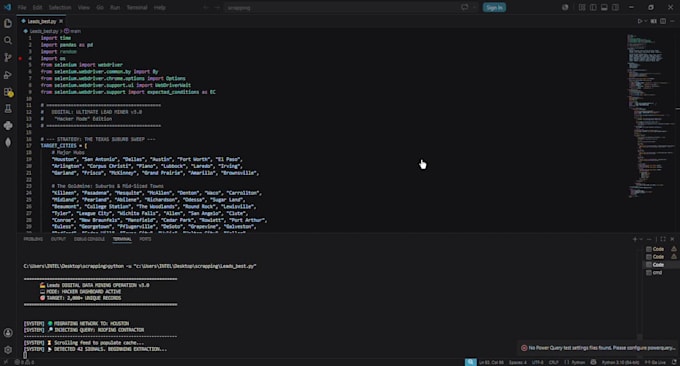Click the highlighted search icon in status bar

(471, 362)
